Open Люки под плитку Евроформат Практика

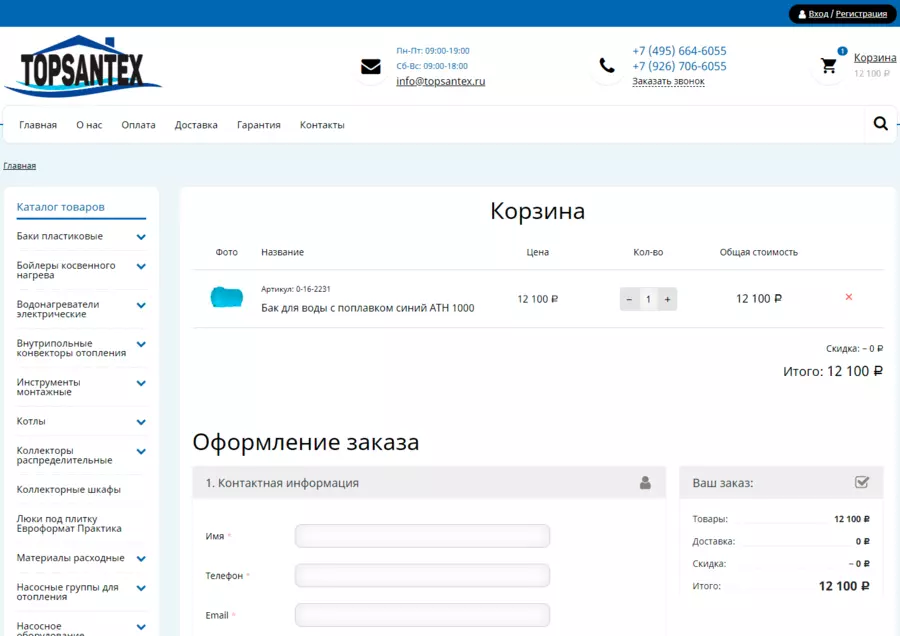pos(69,523)
